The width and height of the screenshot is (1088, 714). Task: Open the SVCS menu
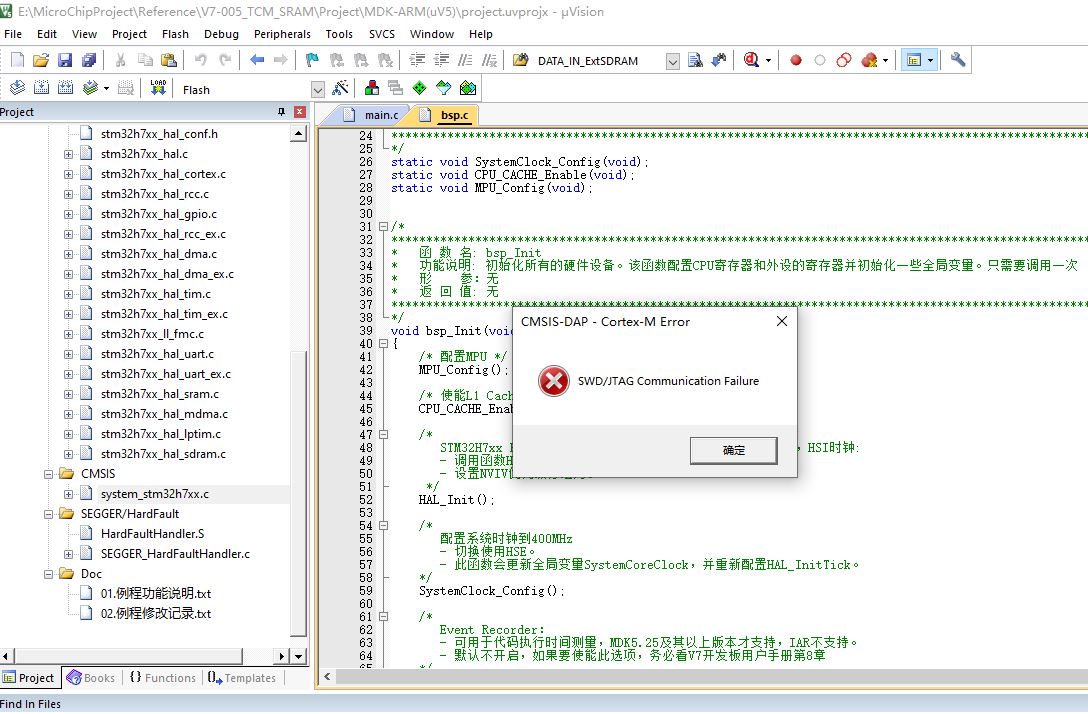[382, 34]
